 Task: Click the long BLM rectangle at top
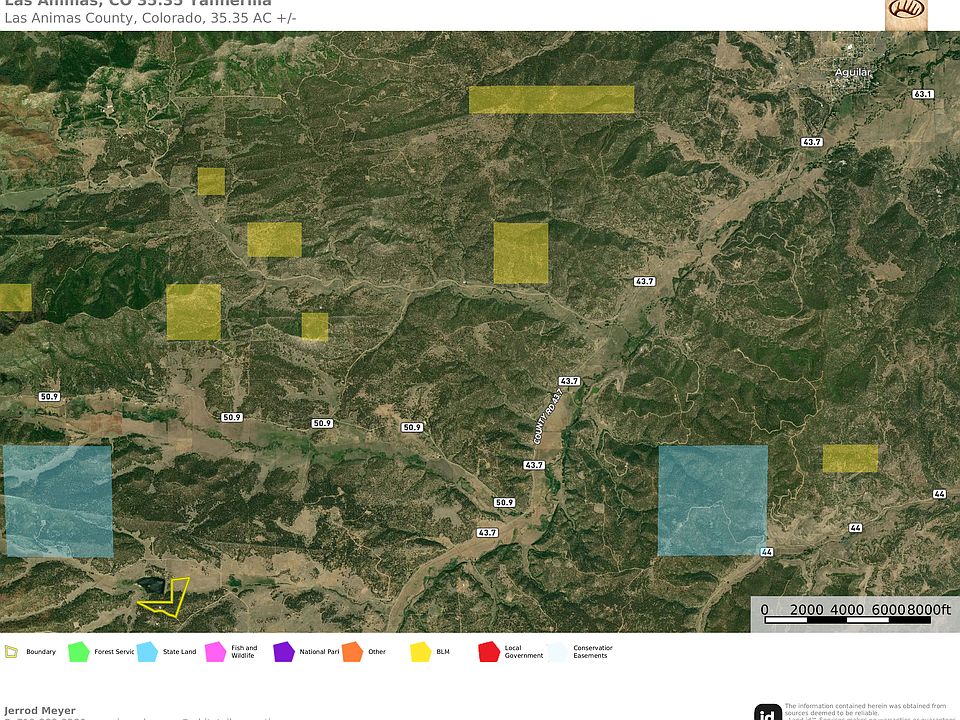[551, 99]
